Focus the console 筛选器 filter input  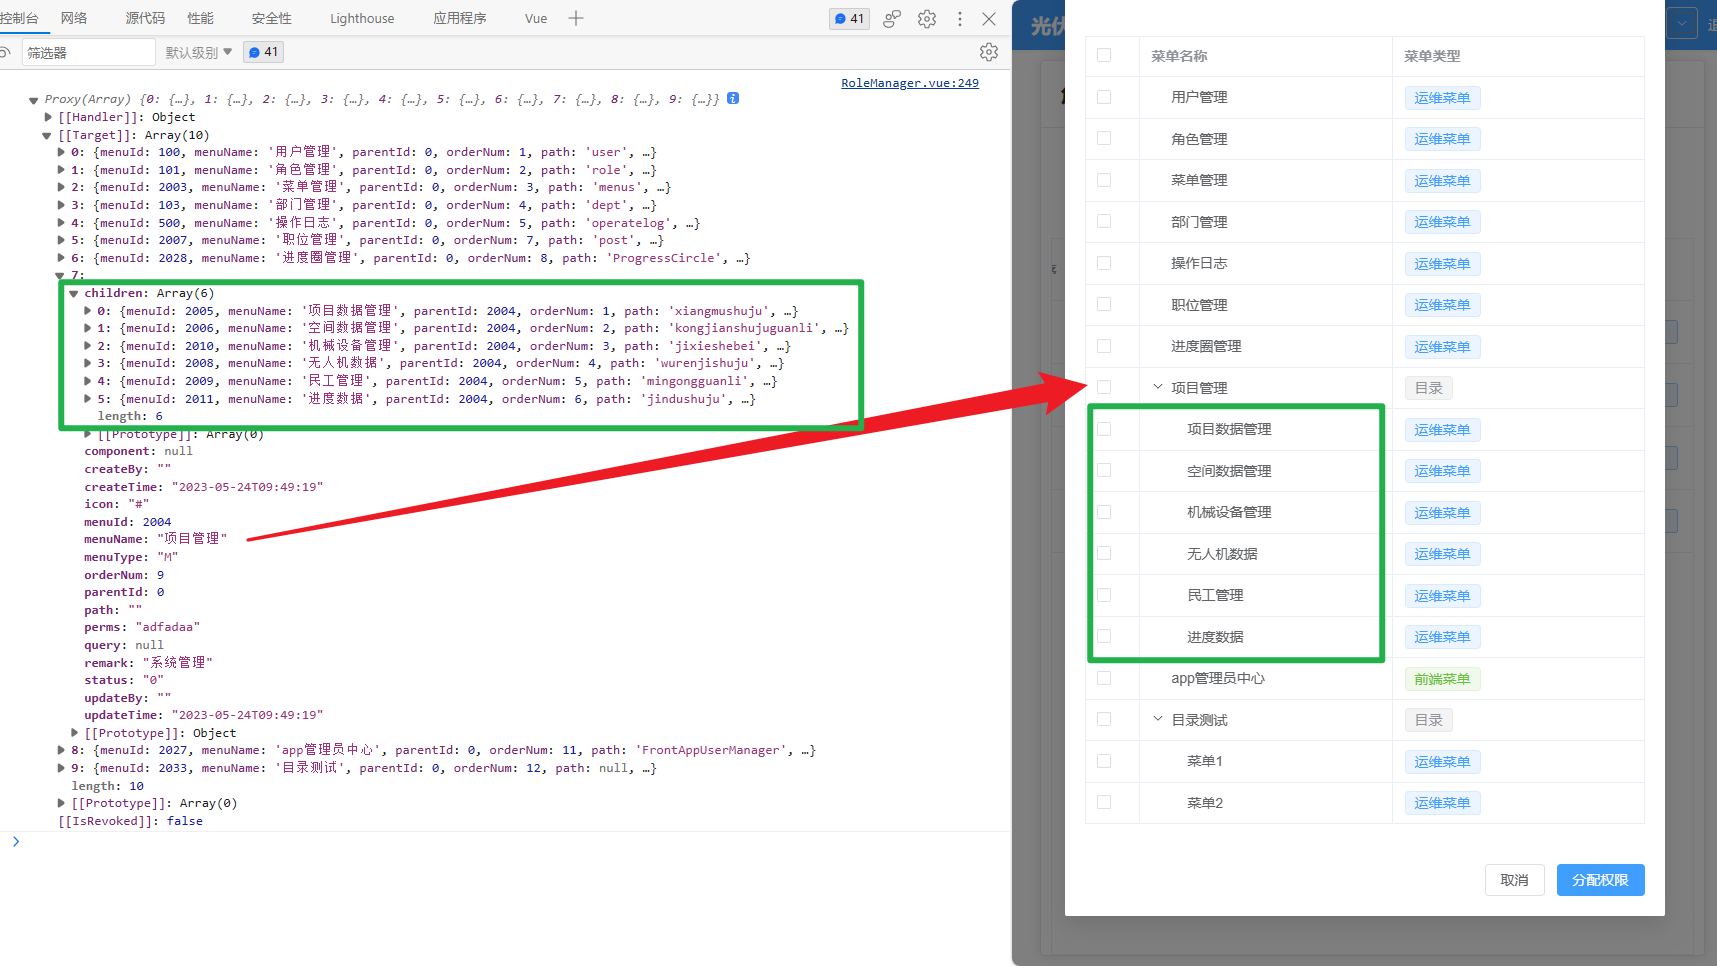pyautogui.click(x=89, y=52)
